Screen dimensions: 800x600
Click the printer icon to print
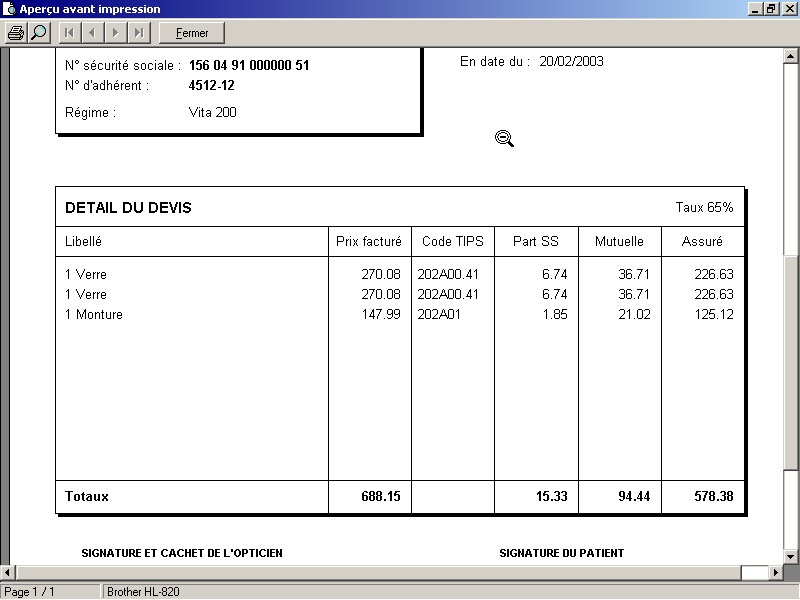[x=16, y=33]
